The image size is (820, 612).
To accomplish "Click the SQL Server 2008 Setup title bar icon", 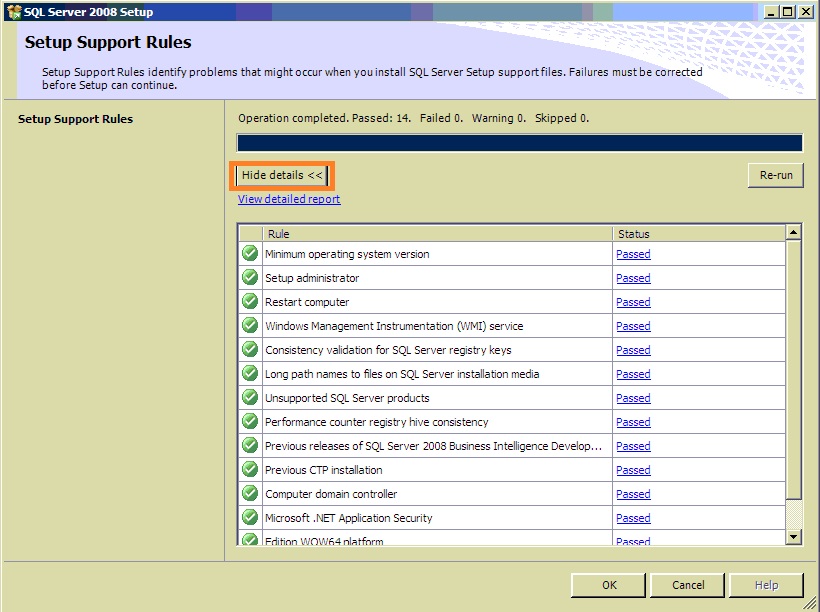I will pyautogui.click(x=14, y=12).
